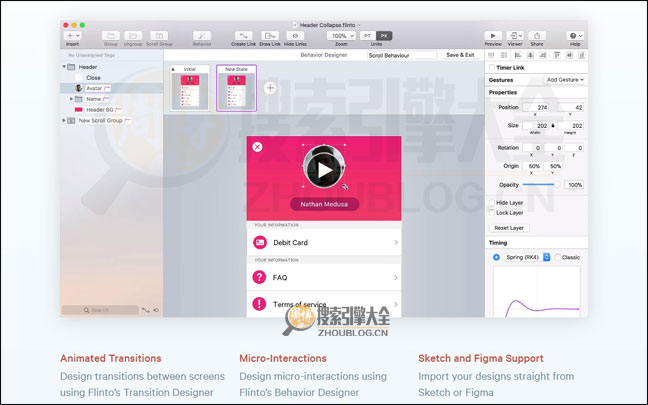648x405 pixels.
Task: Click the Terms of service exclamation icon
Action: coord(260,304)
